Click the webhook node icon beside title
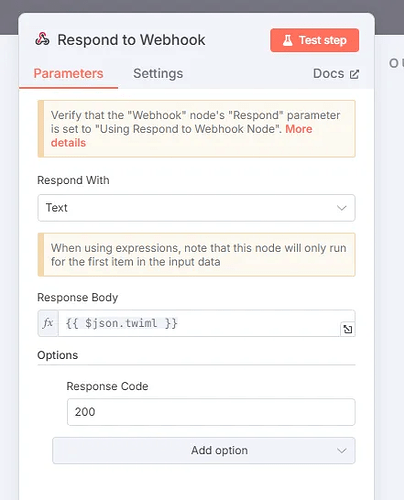The height and width of the screenshot is (500, 404). click(42, 39)
